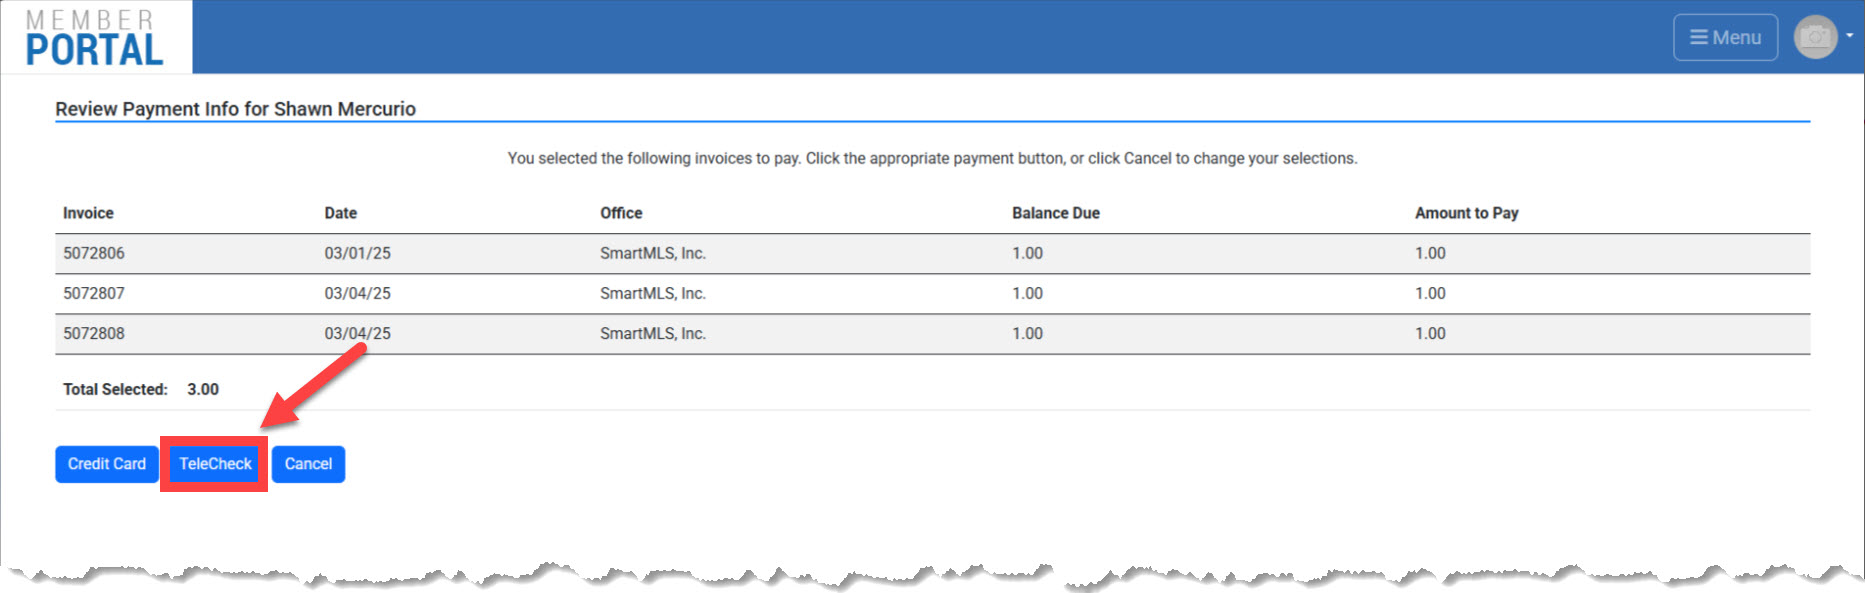Click the Invoice column header
This screenshot has height=593, width=1865.
point(88,213)
